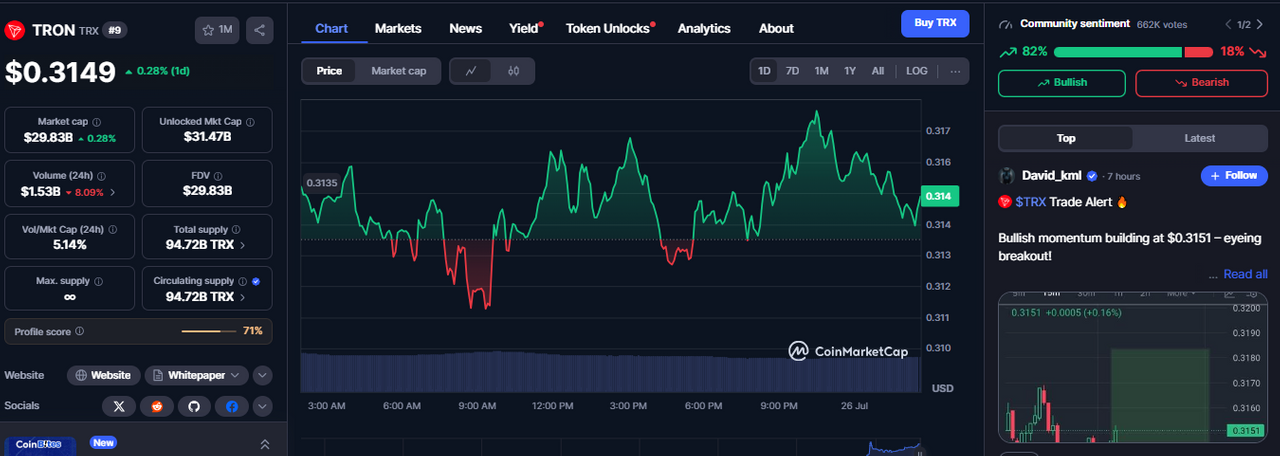This screenshot has width=1280, height=456.
Task: Set chart range to All
Action: pyautogui.click(x=877, y=71)
